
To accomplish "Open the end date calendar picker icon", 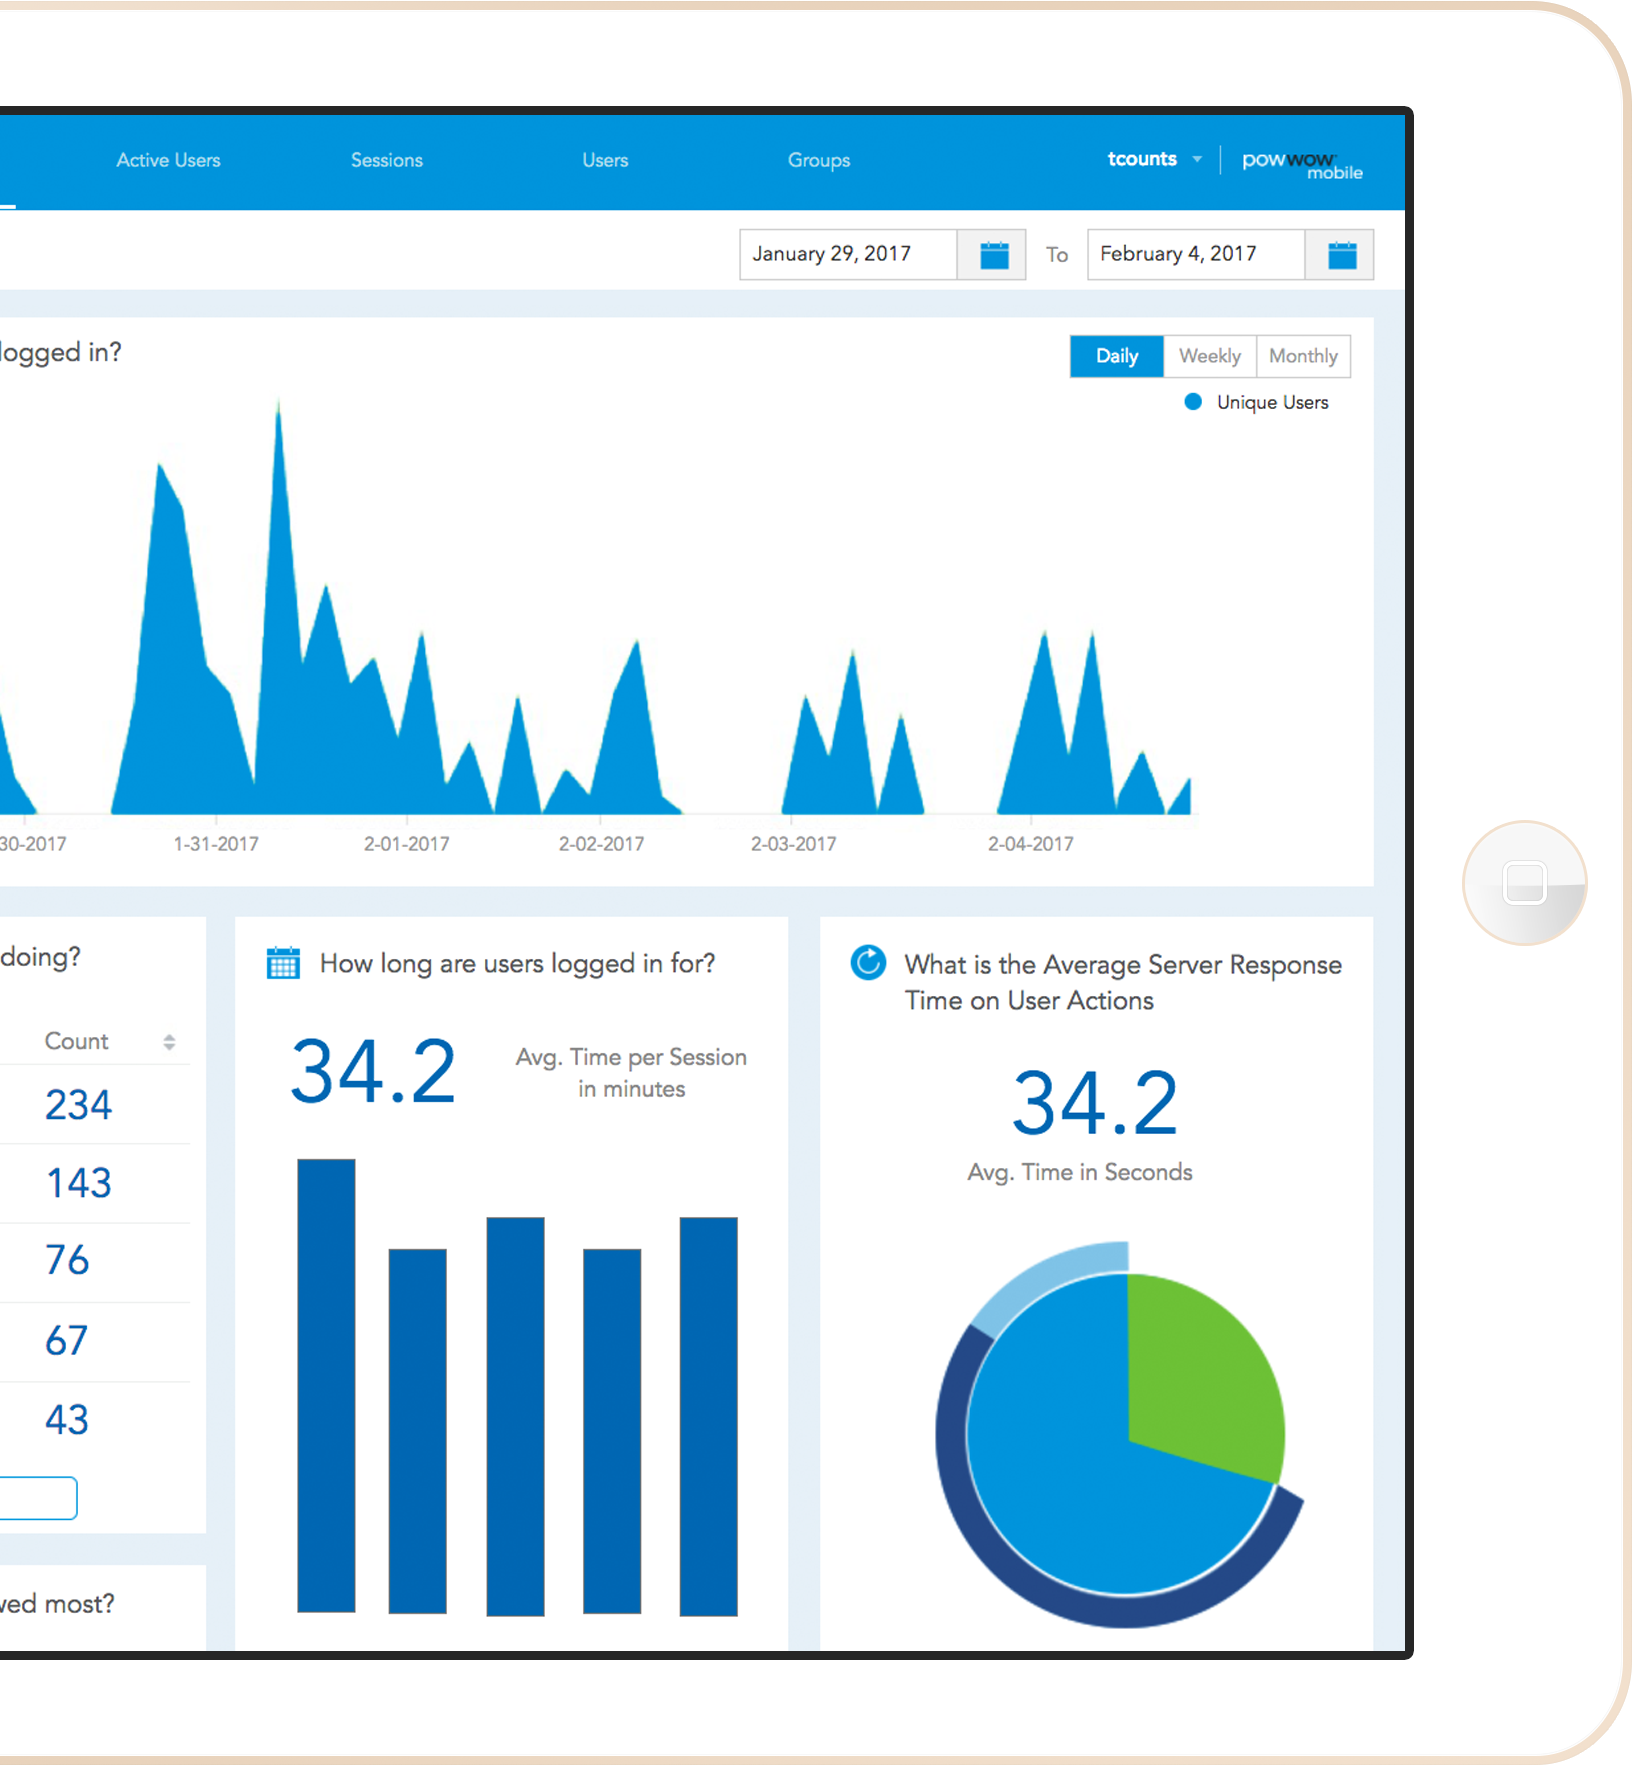I will coord(1341,255).
